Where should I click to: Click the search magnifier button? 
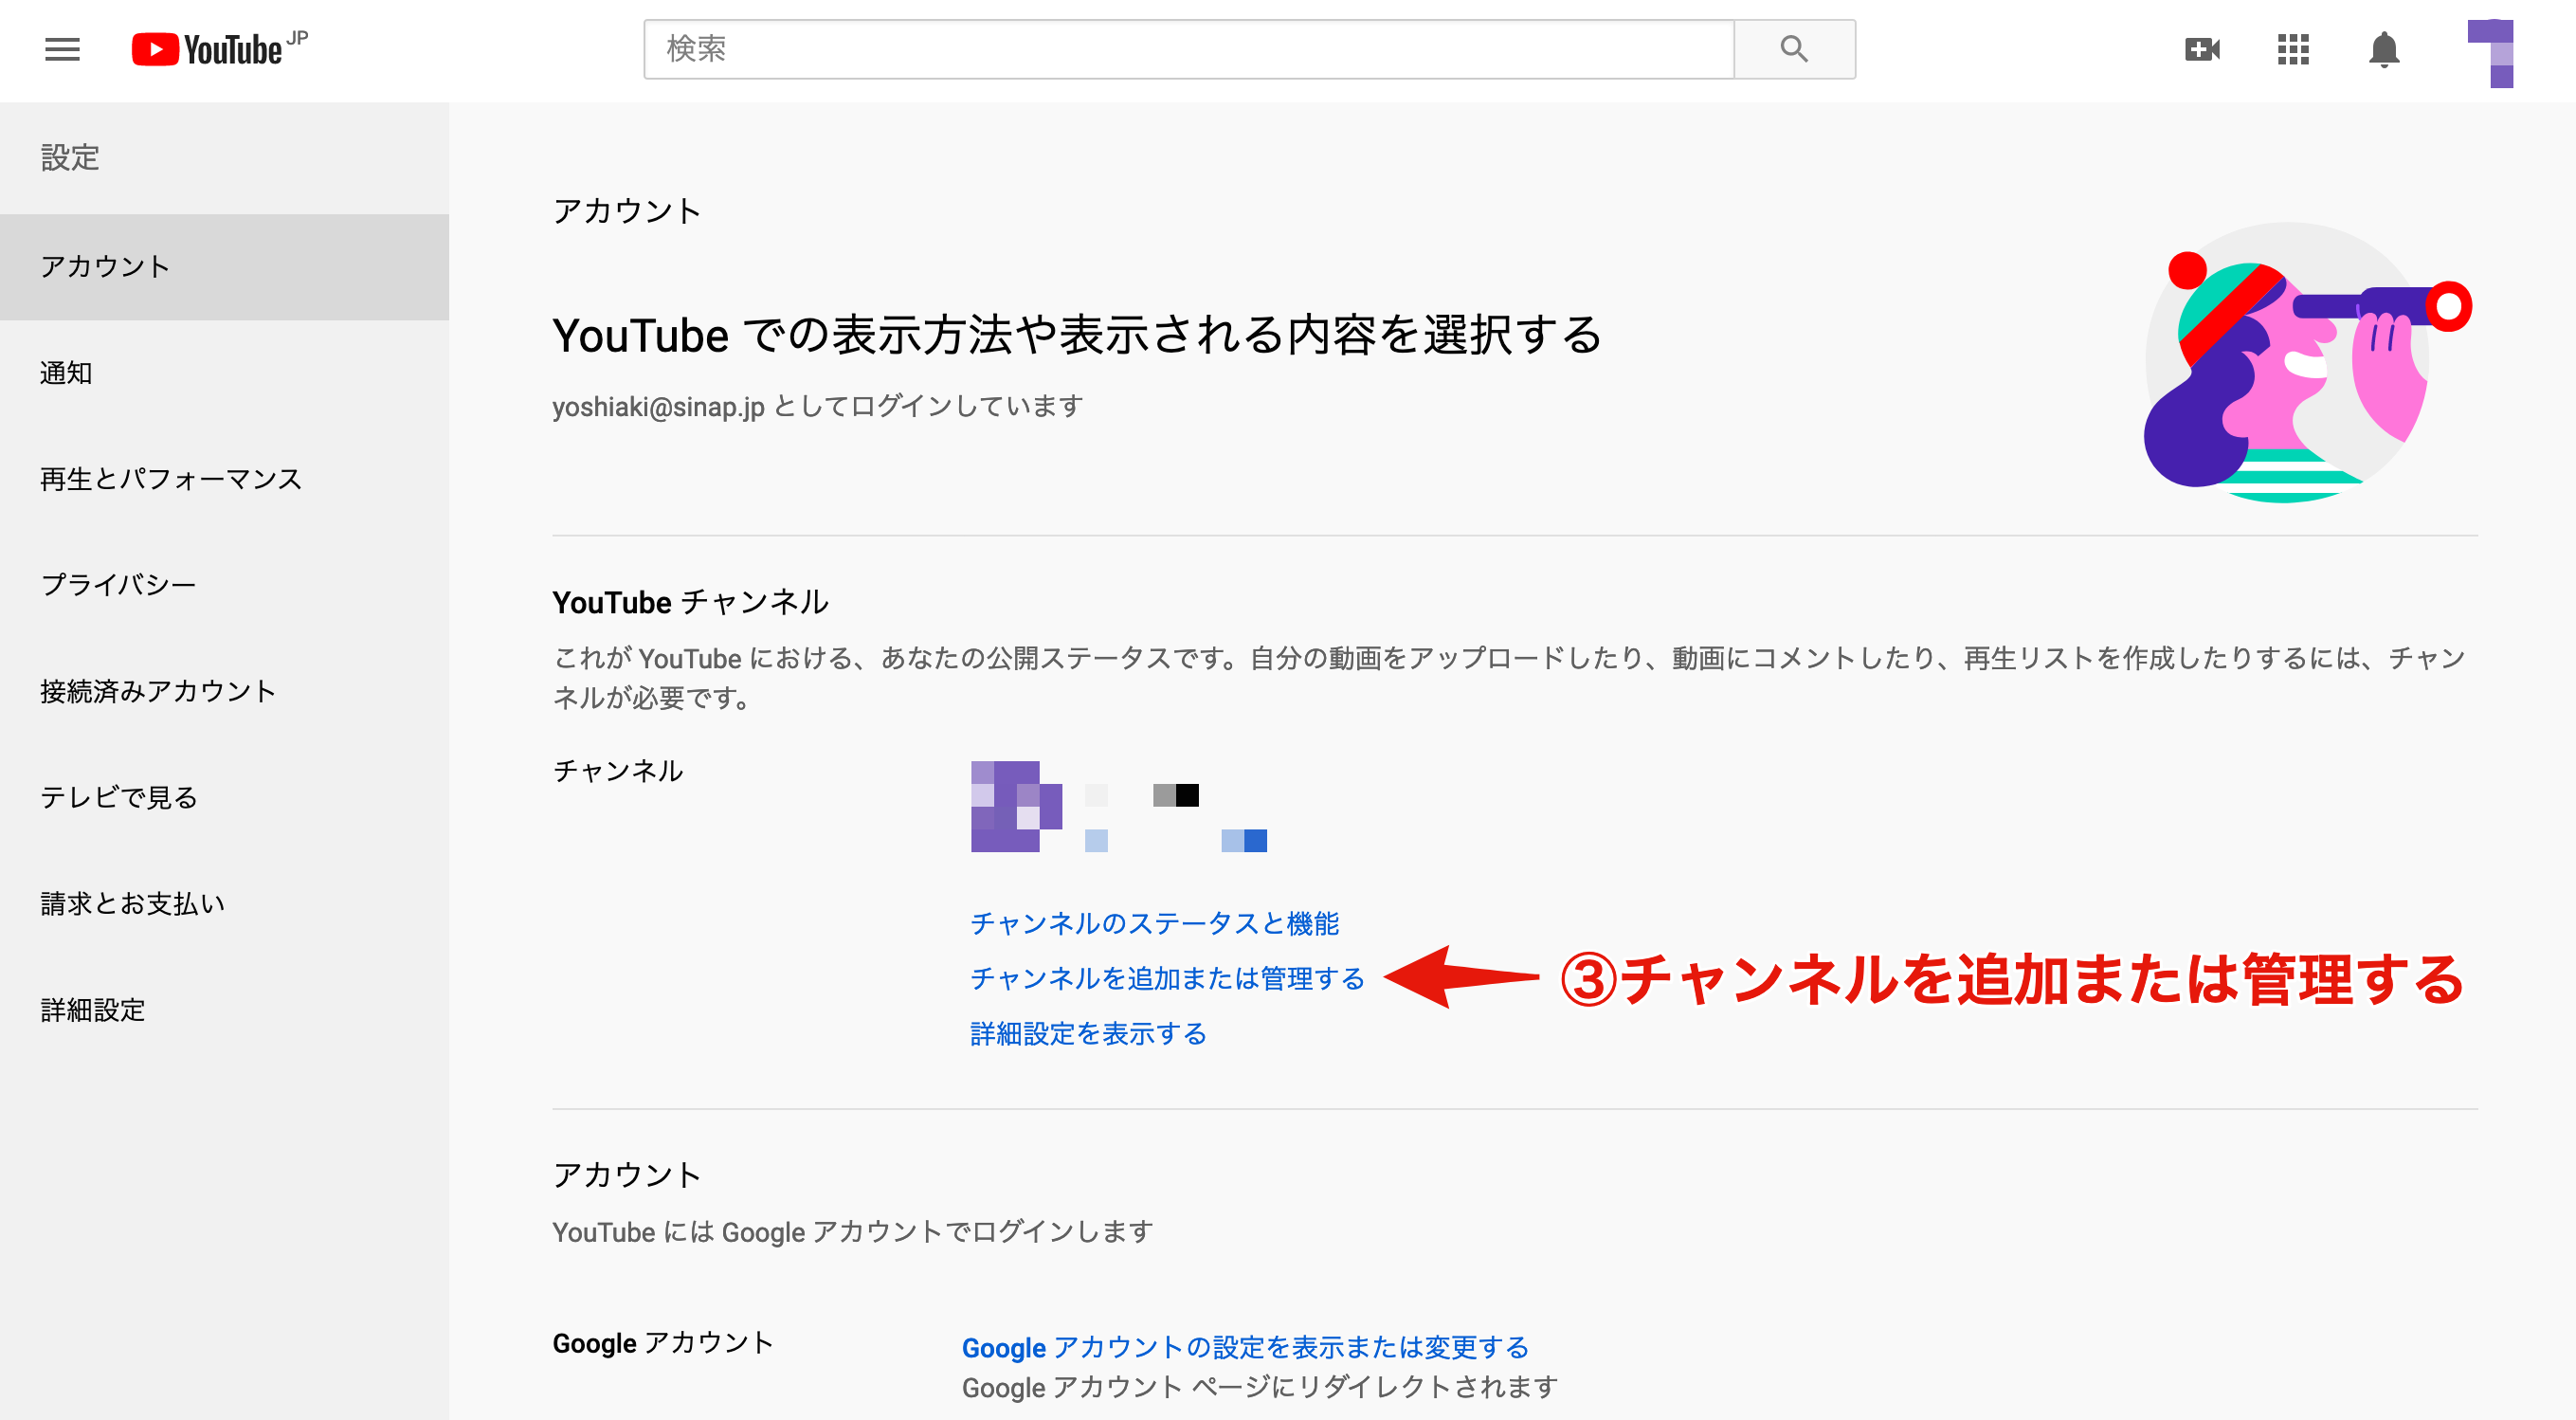coord(1794,49)
